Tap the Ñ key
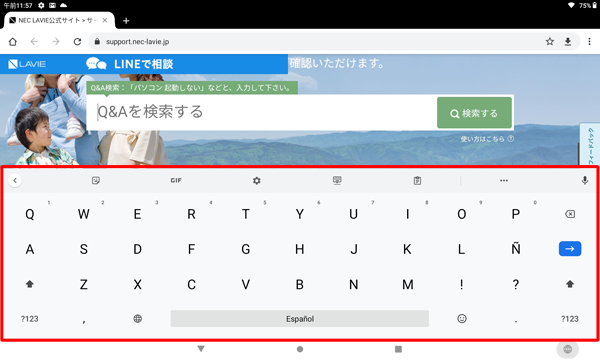The width and height of the screenshot is (600, 360). [x=515, y=249]
